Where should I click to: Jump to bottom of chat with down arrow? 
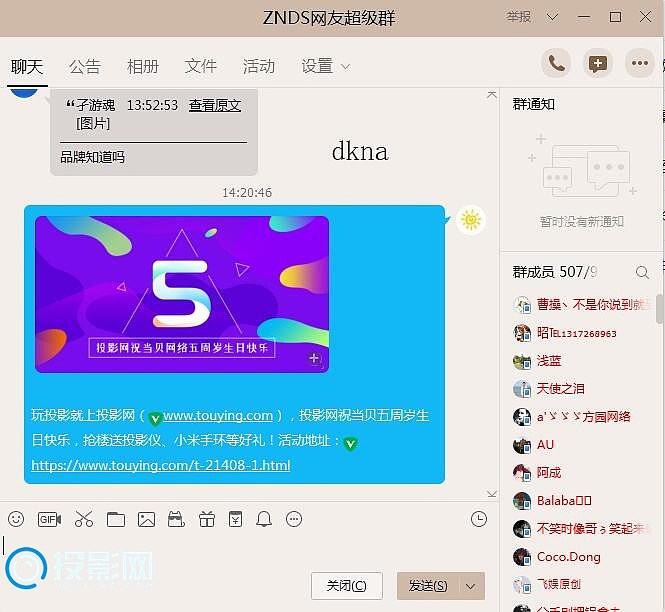point(492,494)
